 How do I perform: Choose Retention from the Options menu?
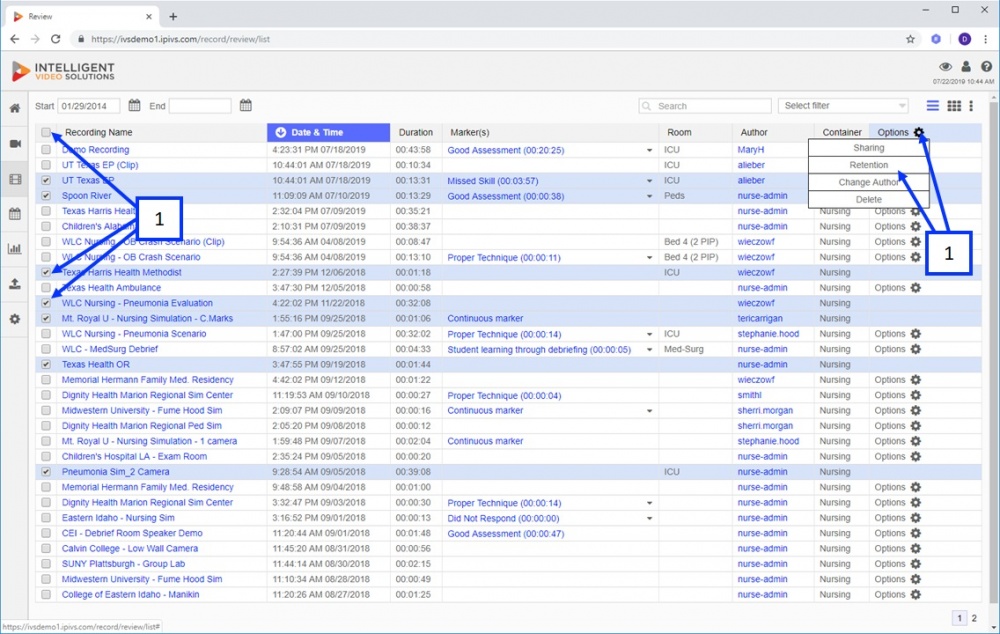(869, 165)
